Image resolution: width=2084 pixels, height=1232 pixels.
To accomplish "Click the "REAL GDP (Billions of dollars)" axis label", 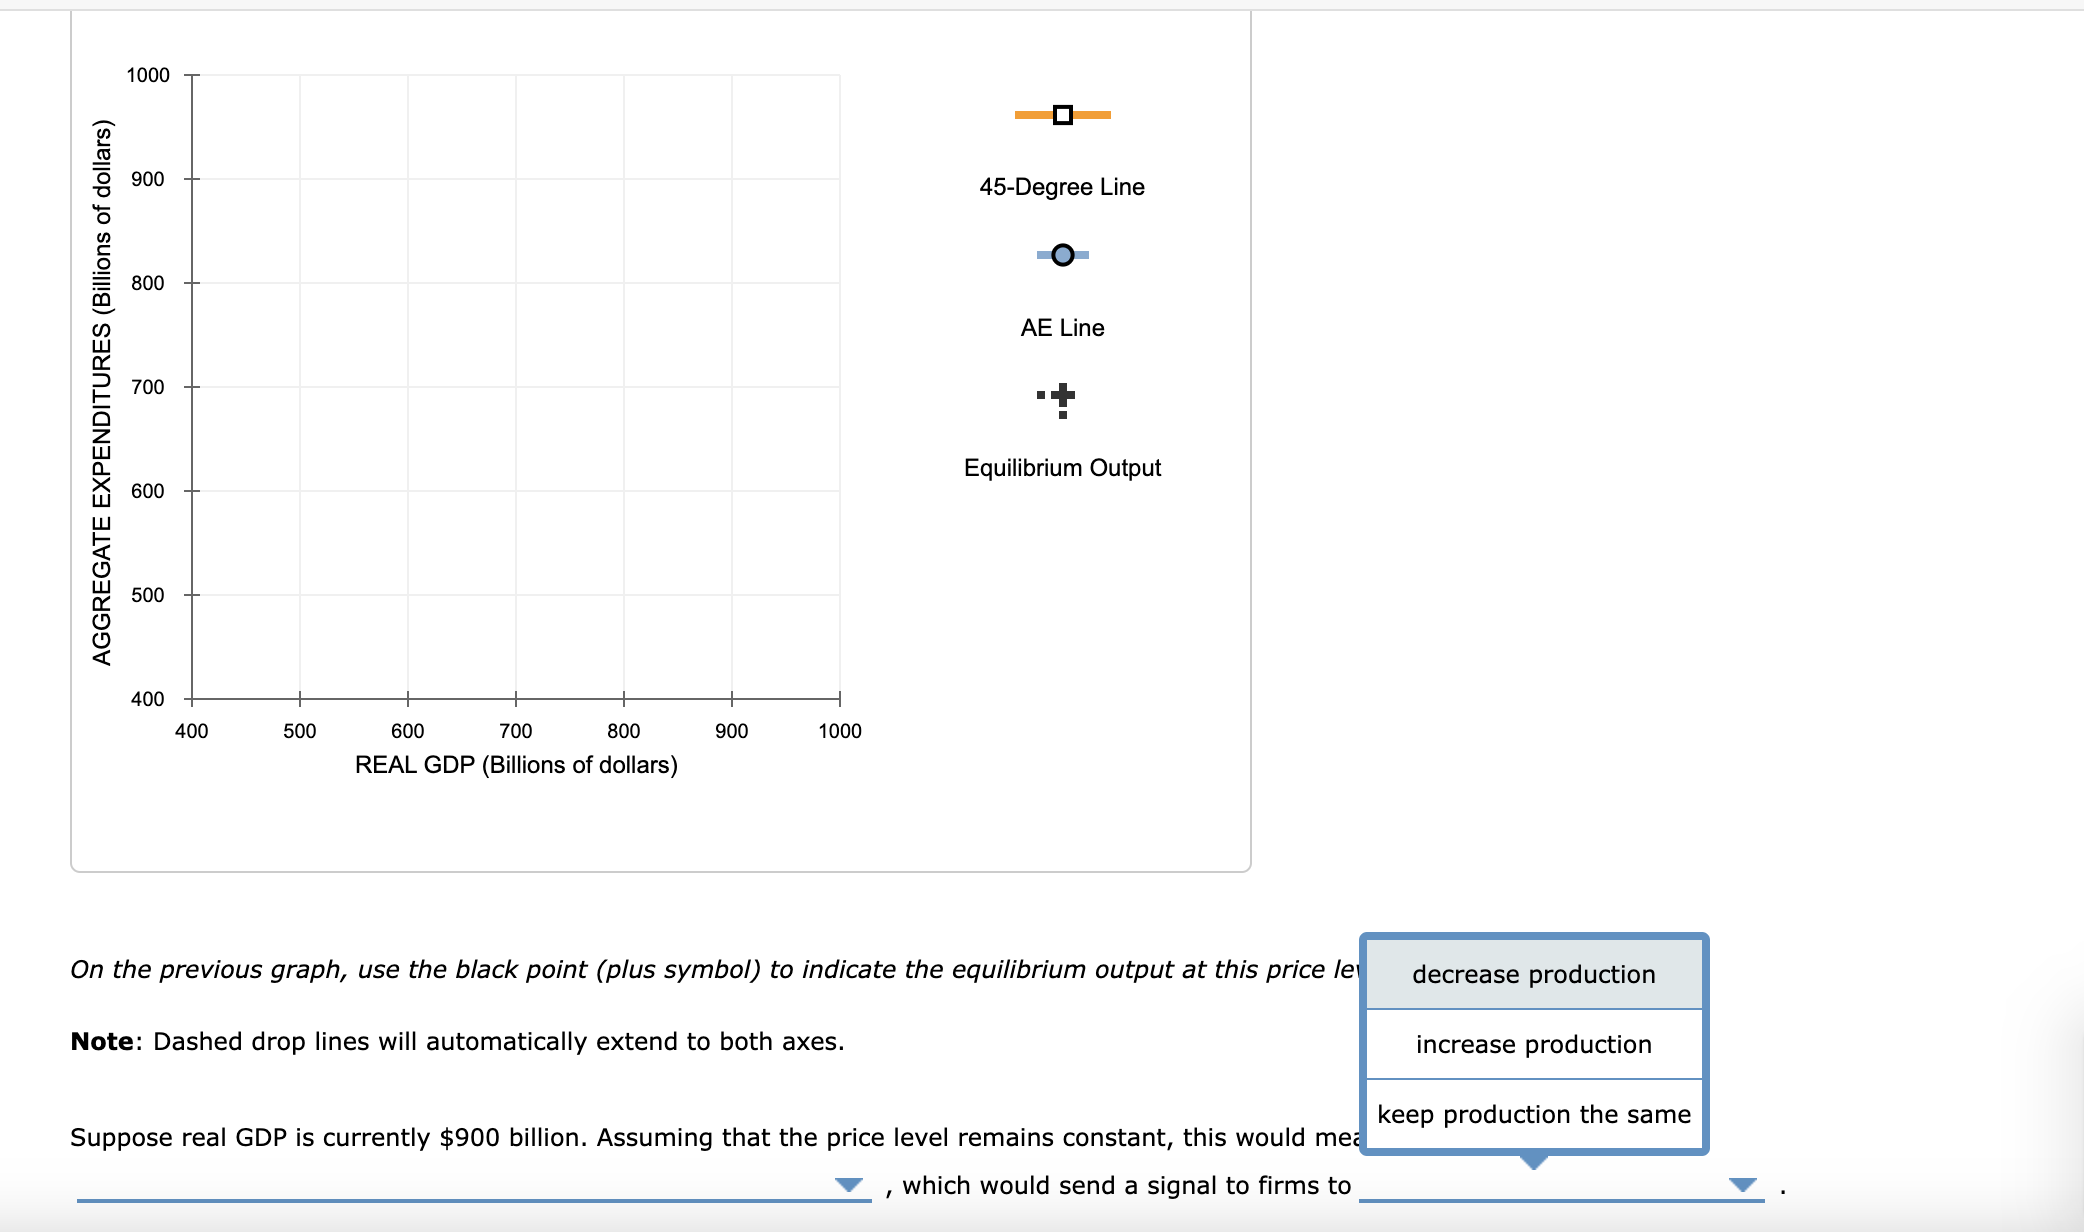I will tap(517, 765).
